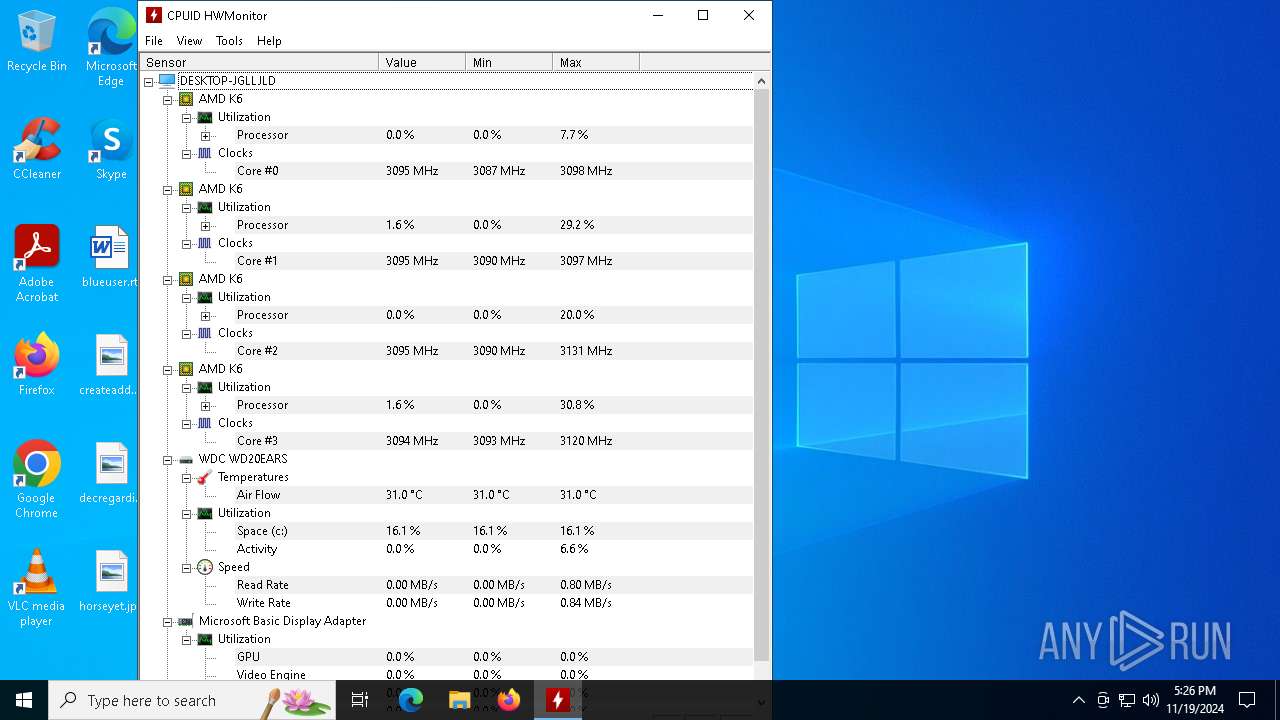This screenshot has height=720, width=1280.
Task: Open the Recycle Bin desktop icon
Action: click(x=37, y=42)
